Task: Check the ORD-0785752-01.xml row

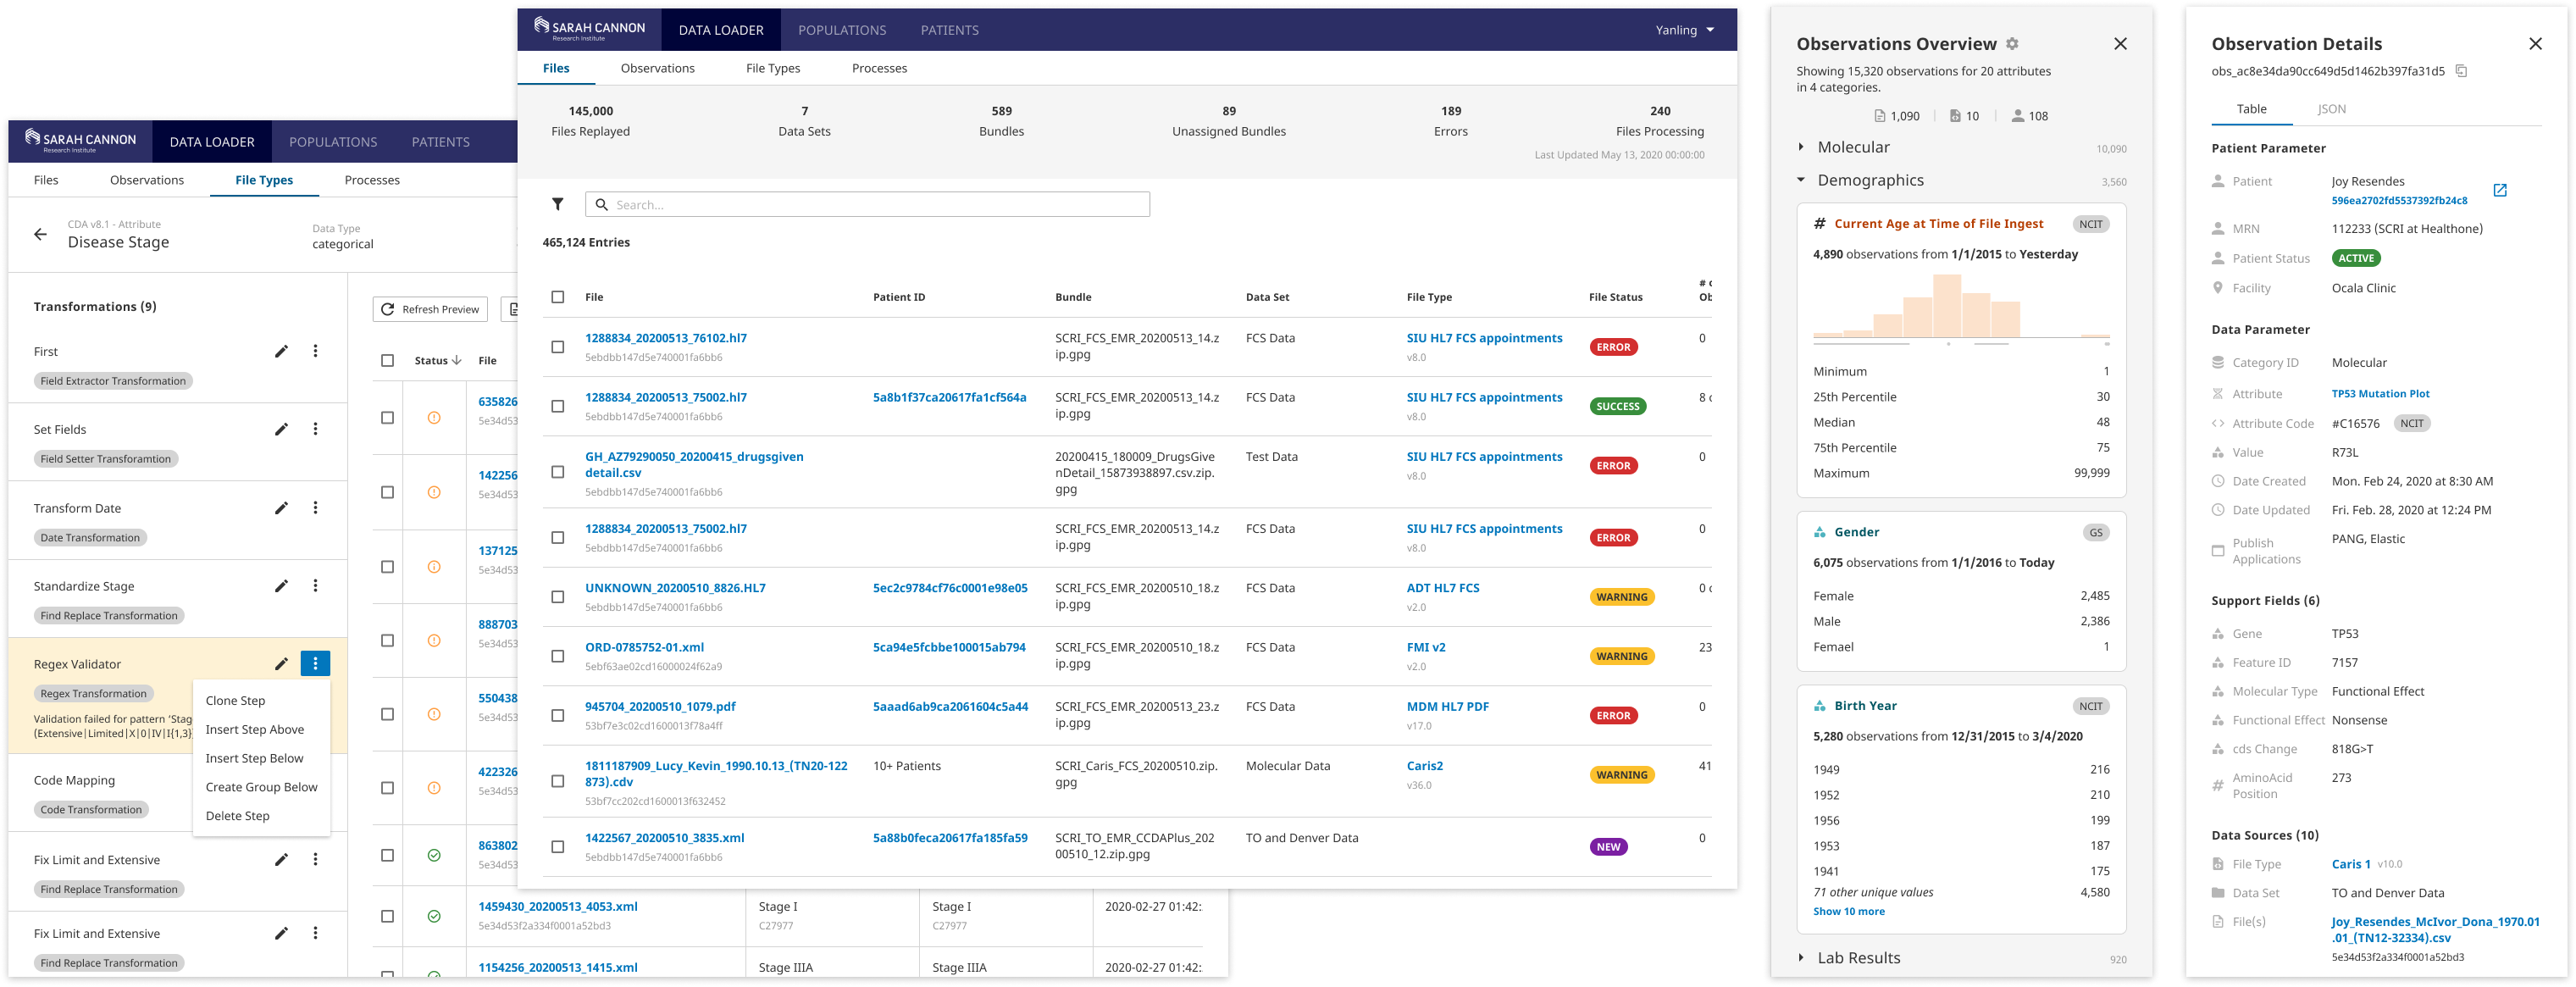Action: coord(558,656)
